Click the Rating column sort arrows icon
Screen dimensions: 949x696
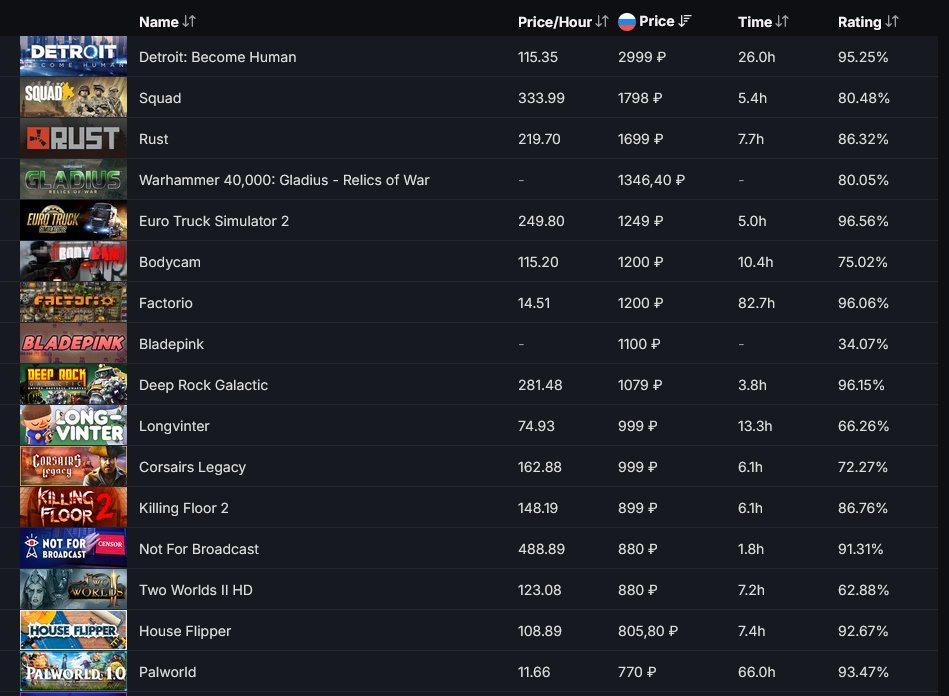click(x=892, y=22)
